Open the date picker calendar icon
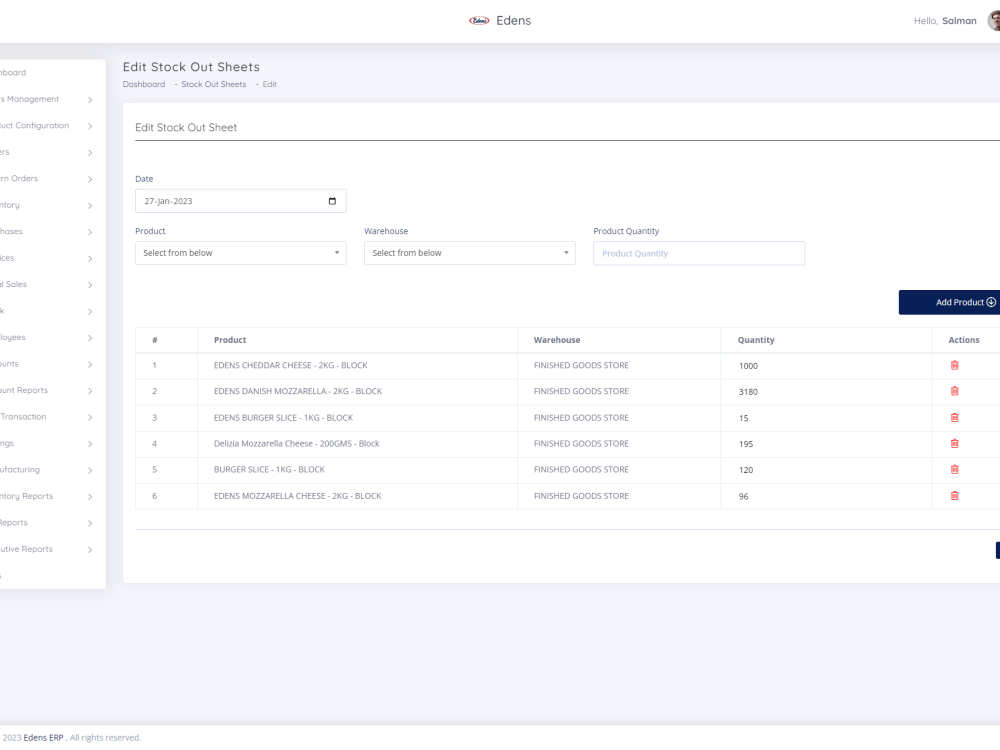This screenshot has width=1000, height=750. pyautogui.click(x=332, y=201)
